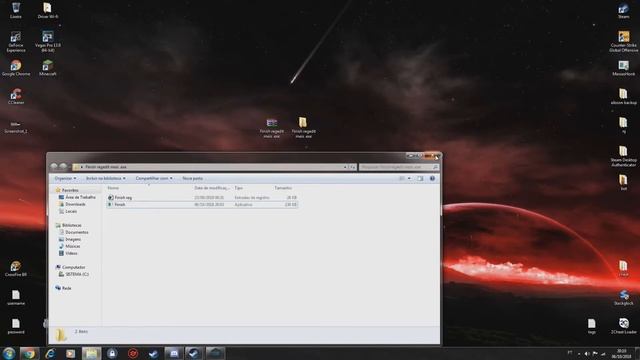Viewport: 640px width, 360px height.
Task: Open the Organizar dropdown menu
Action: 65,178
